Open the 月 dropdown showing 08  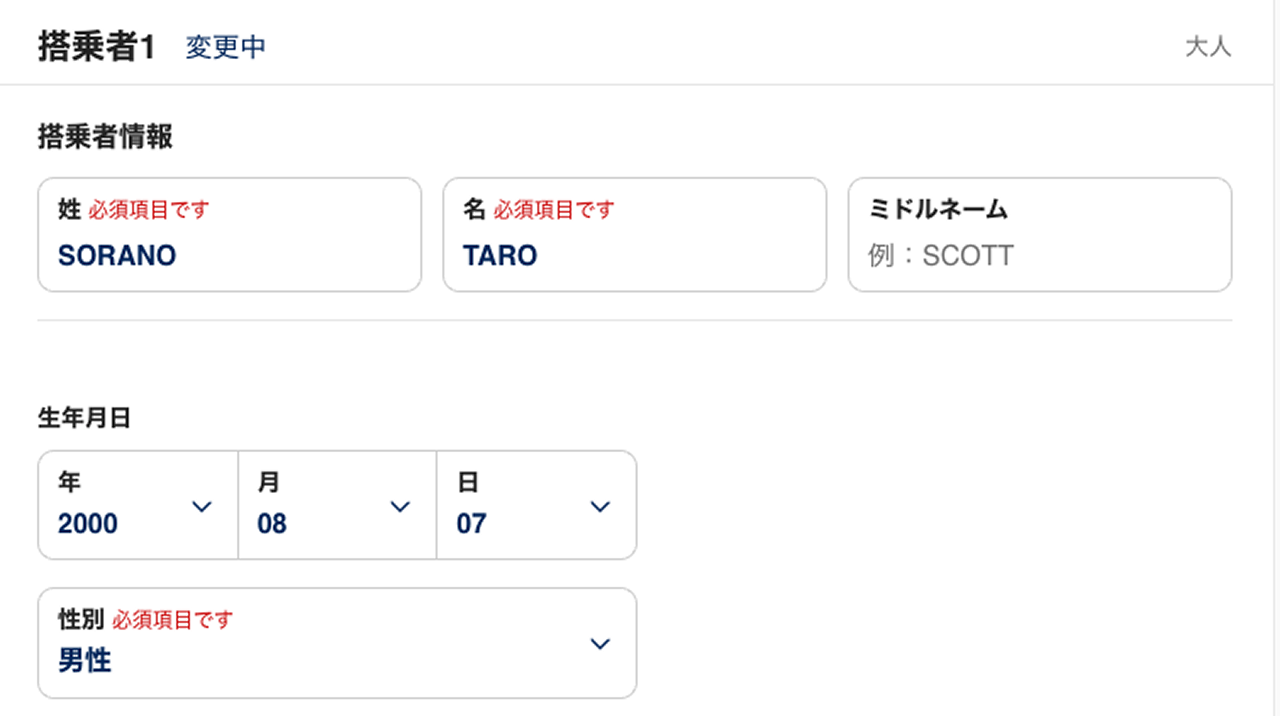point(320,506)
